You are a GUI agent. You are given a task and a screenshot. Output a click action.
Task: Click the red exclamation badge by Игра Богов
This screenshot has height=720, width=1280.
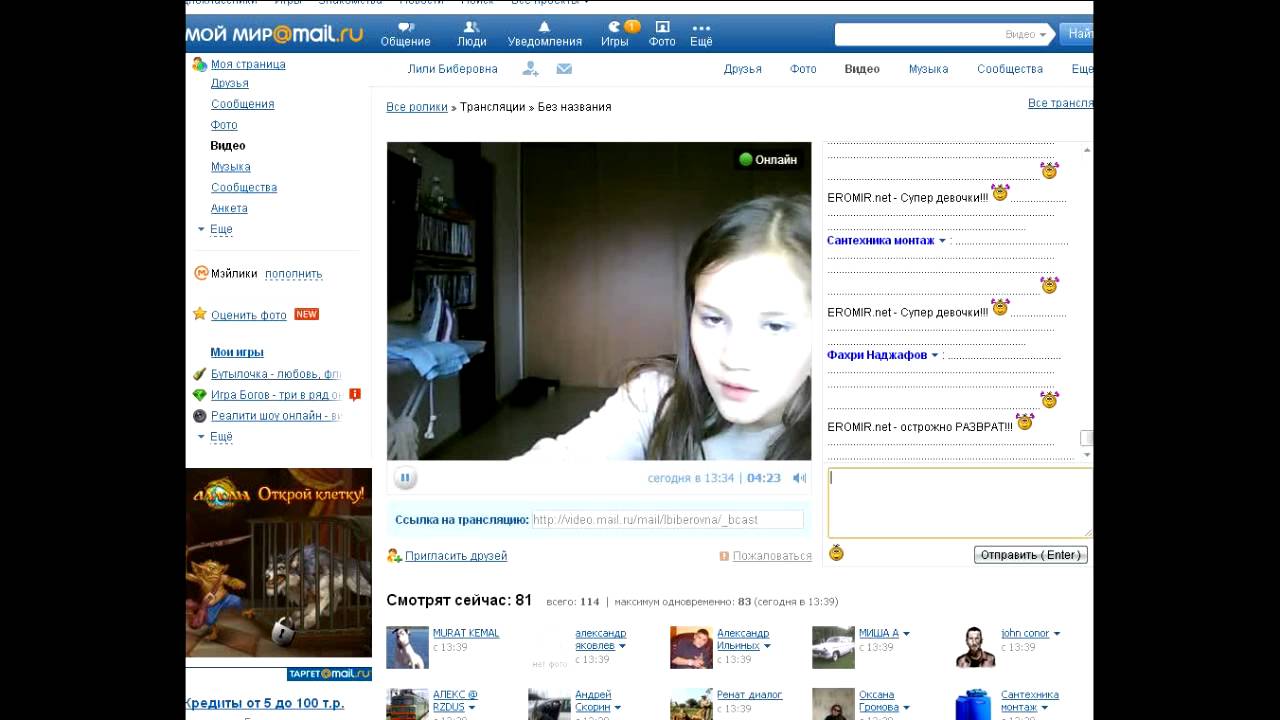click(354, 395)
